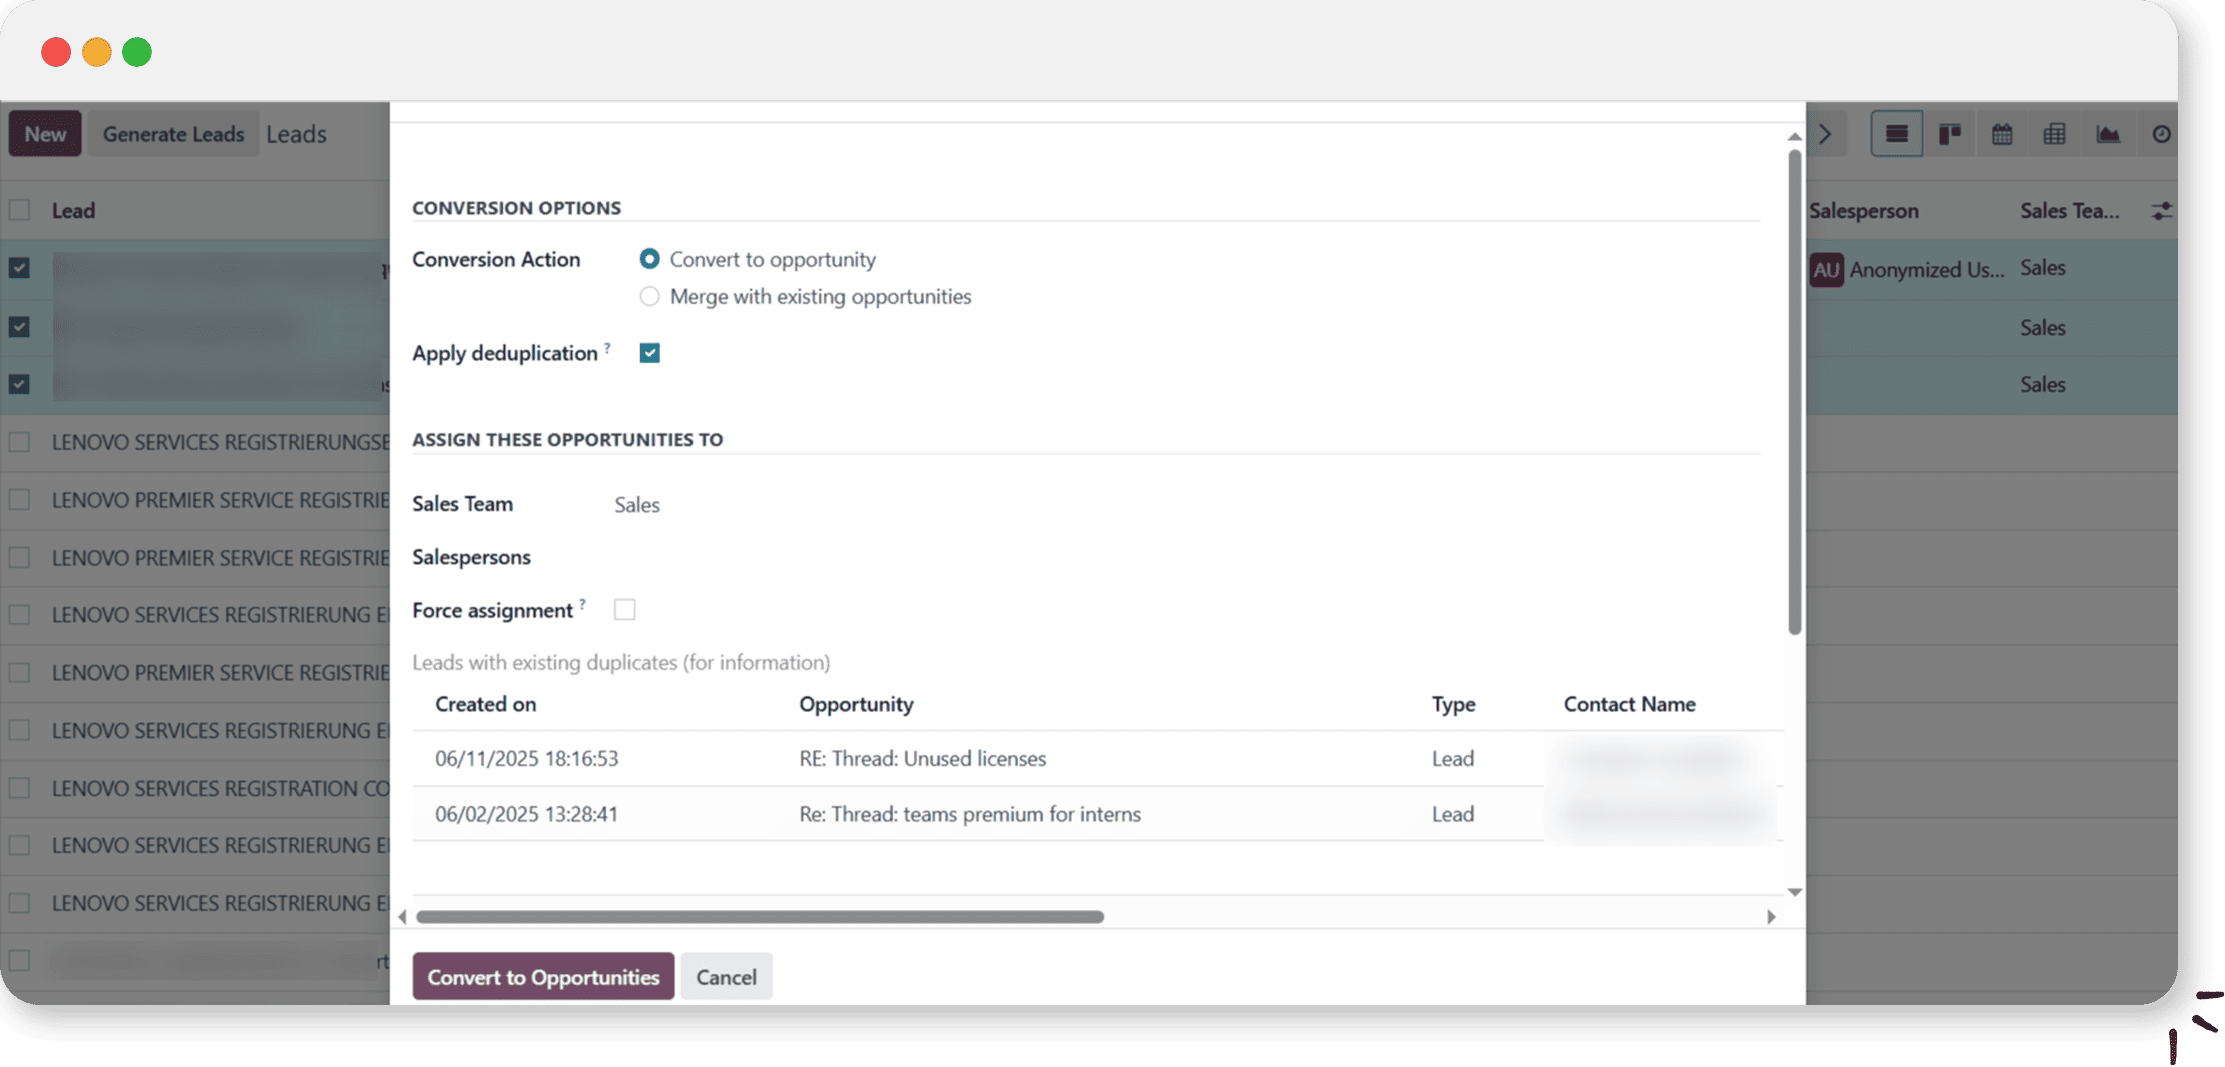Click the dialog's horizontal scrollbar thumb
The width and height of the screenshot is (2225, 1067).
pos(760,917)
